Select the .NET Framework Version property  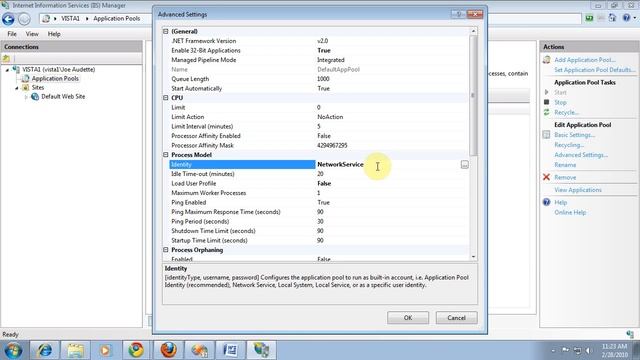(319, 41)
